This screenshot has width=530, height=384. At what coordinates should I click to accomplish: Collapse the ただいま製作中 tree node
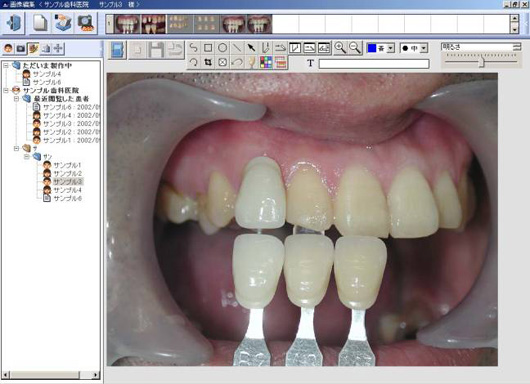click(6, 66)
